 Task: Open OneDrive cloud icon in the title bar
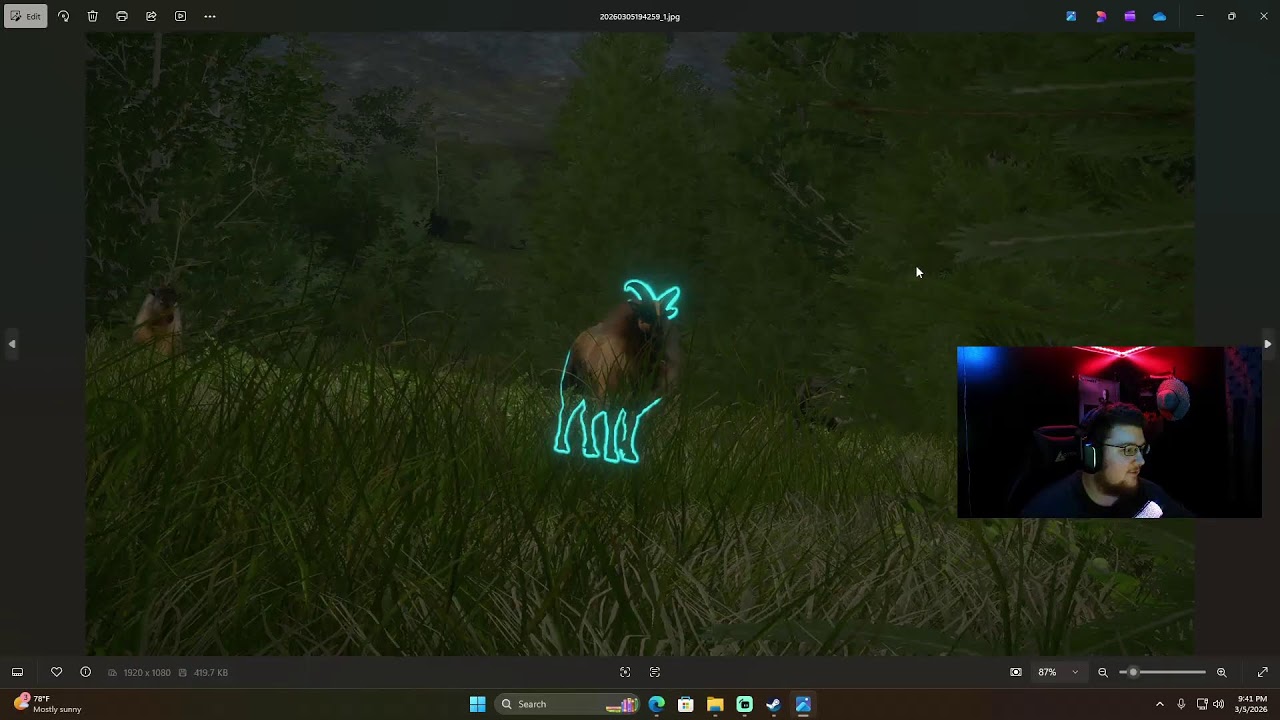tap(1159, 16)
